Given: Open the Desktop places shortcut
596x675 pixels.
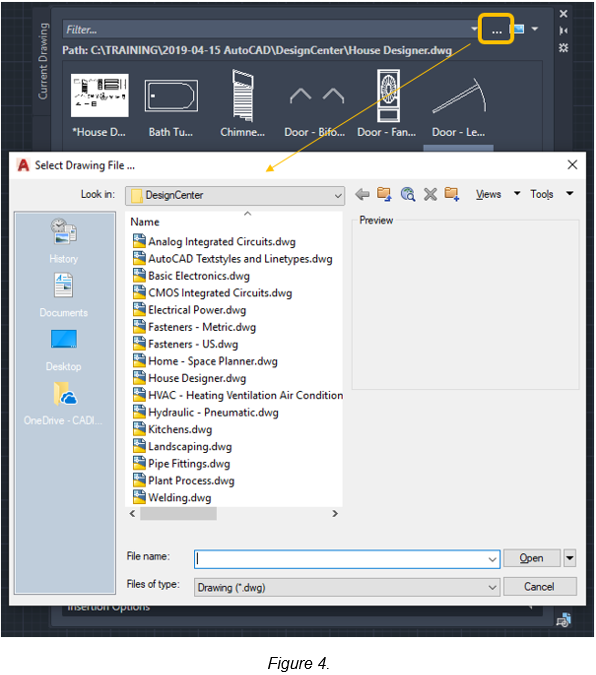Looking at the screenshot, I should [64, 350].
